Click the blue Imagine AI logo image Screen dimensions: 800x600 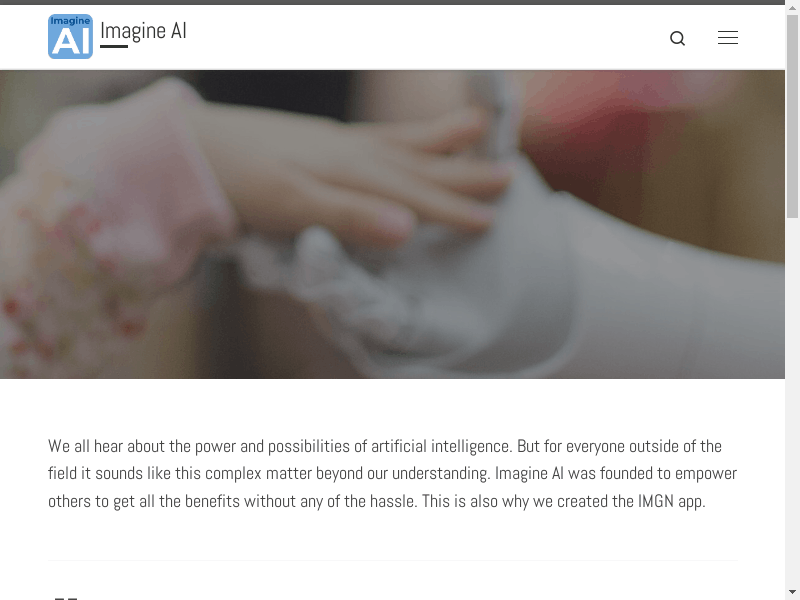coord(70,37)
